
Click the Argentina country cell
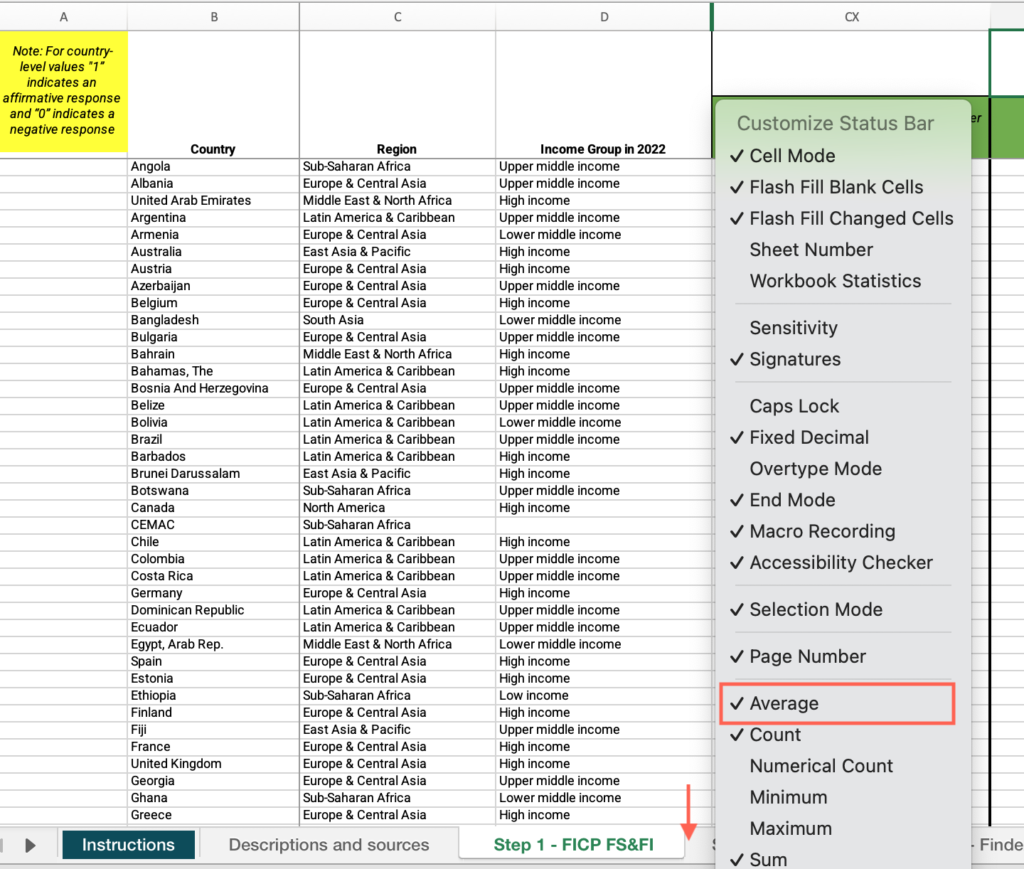point(214,217)
